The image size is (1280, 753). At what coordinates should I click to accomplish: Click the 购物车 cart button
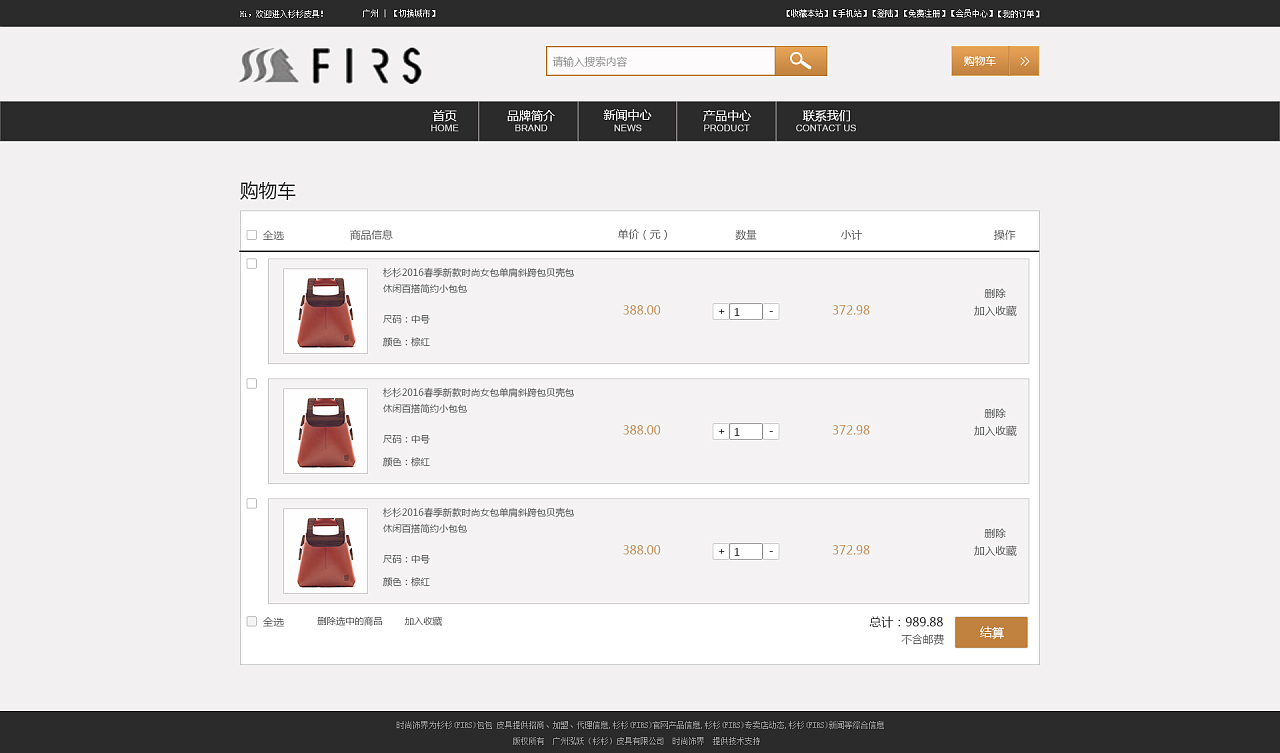980,60
